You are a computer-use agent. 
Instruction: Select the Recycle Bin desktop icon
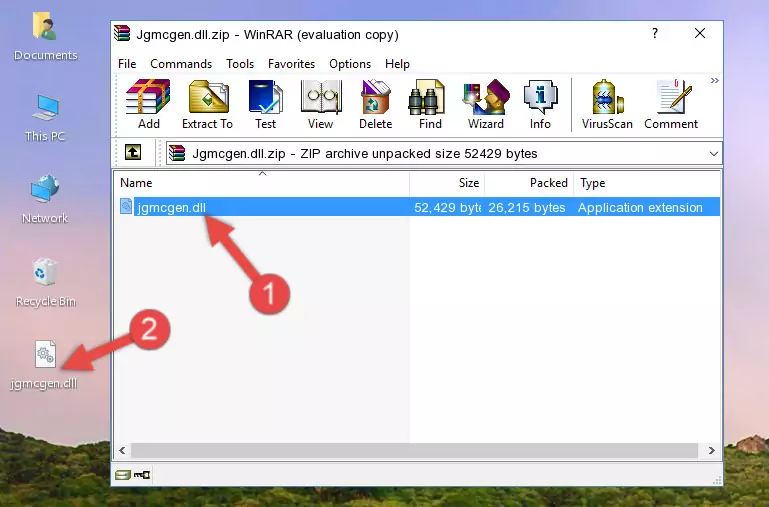pos(45,283)
